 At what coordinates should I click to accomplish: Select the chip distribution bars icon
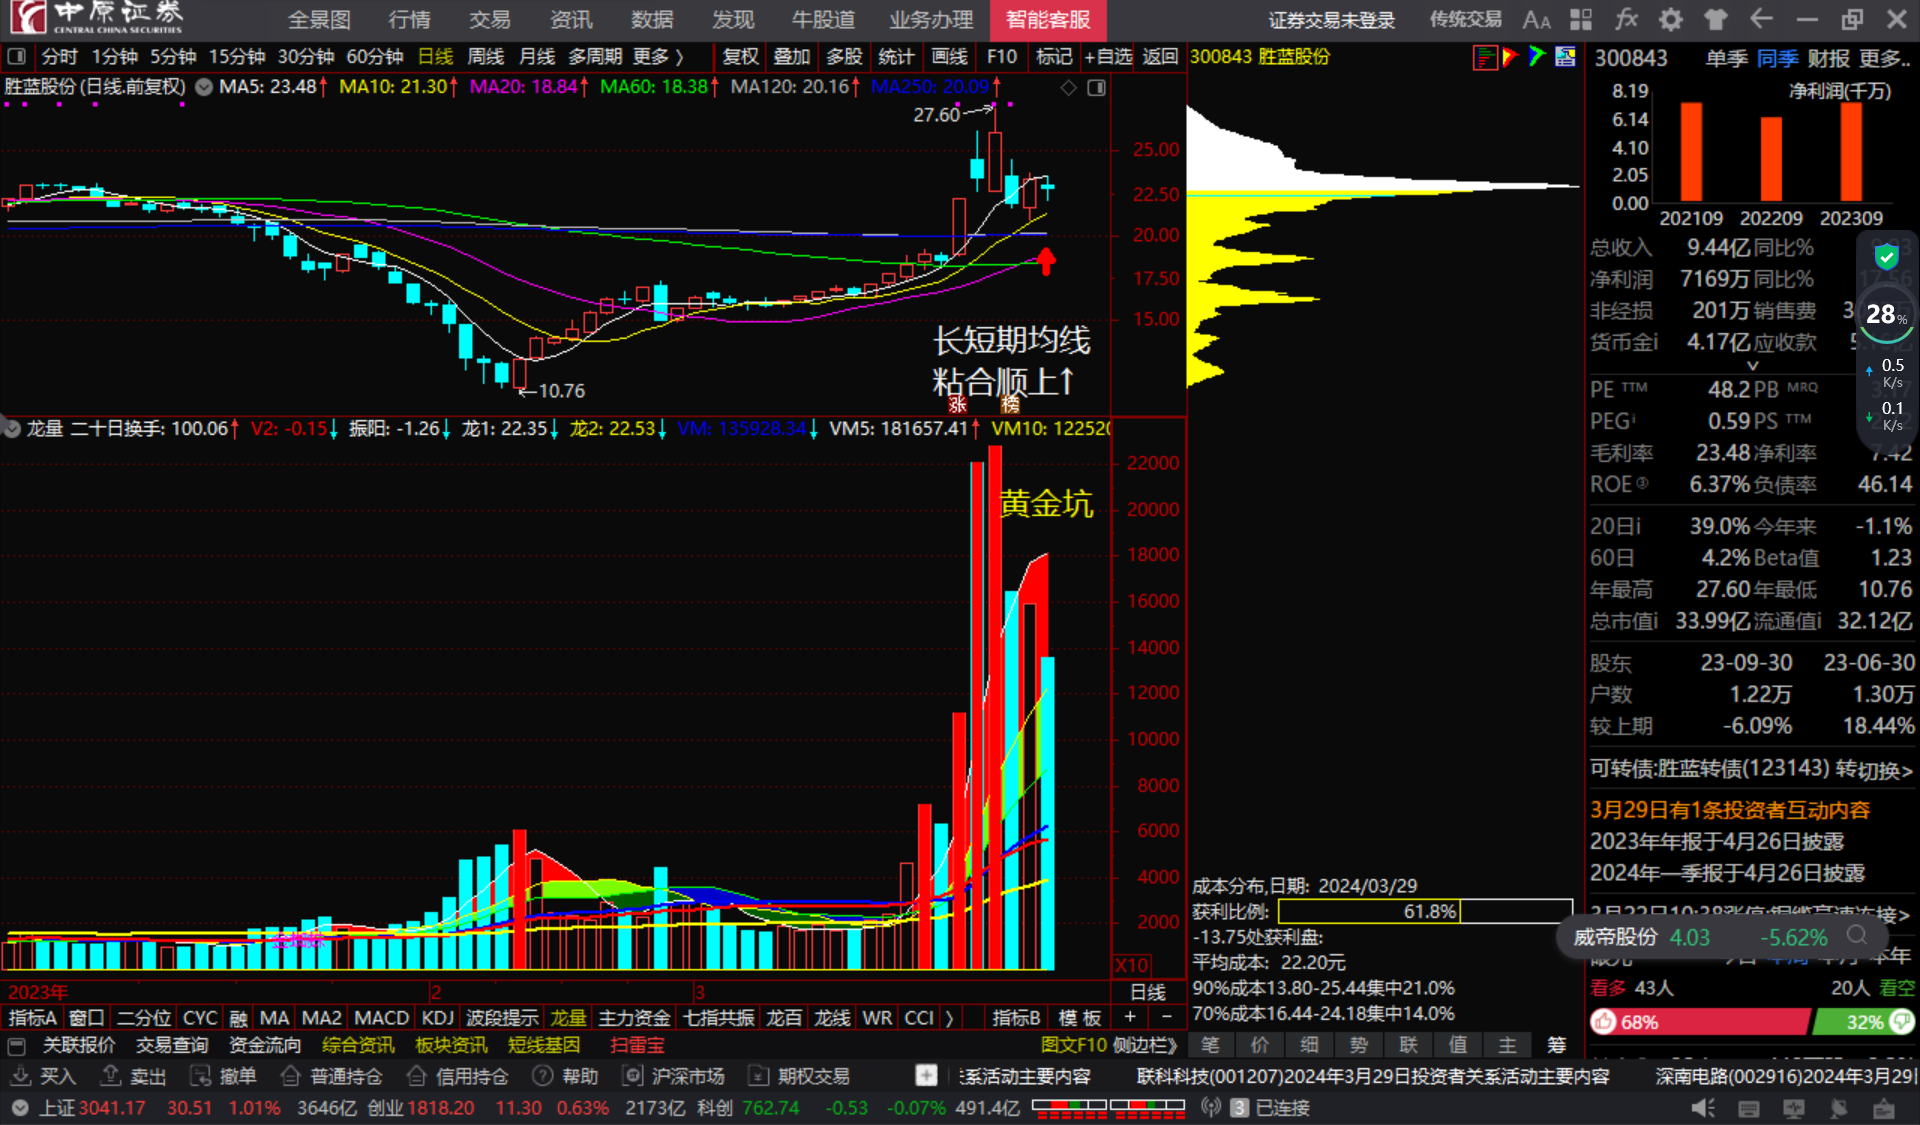[1485, 58]
